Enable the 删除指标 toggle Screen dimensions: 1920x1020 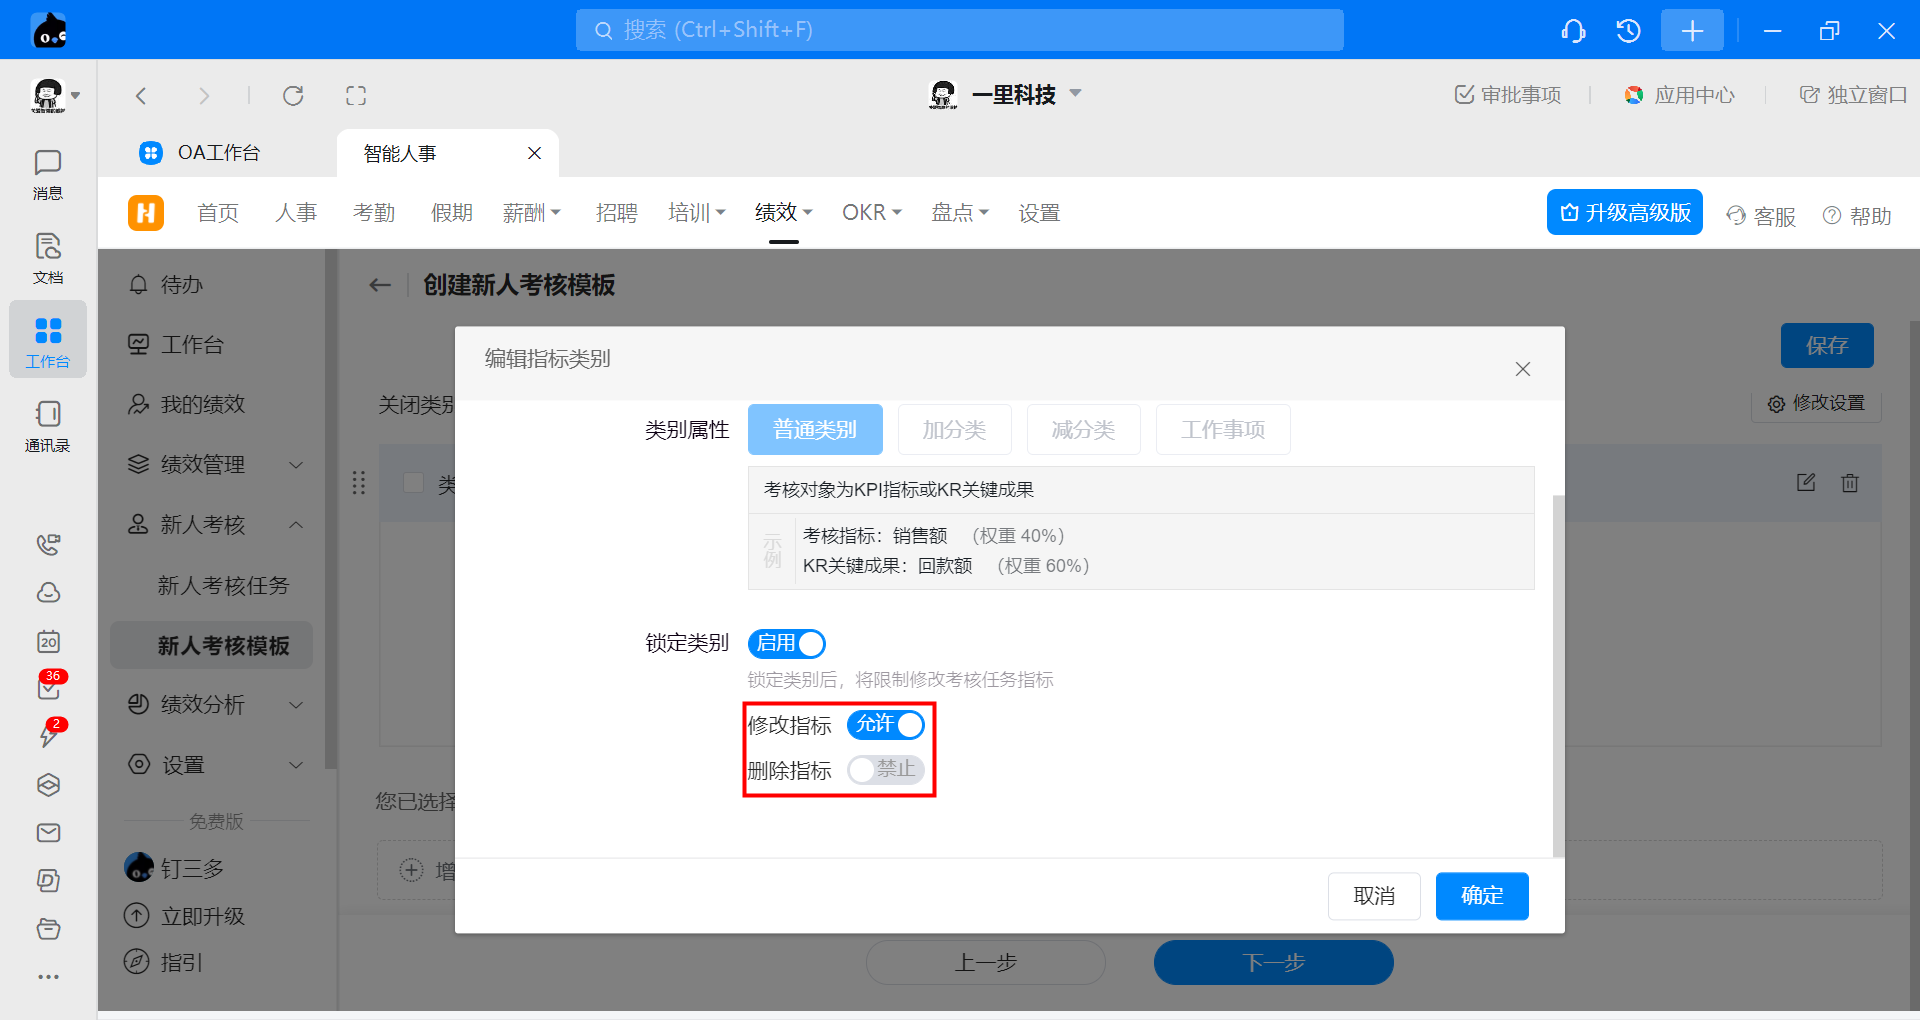pos(885,770)
